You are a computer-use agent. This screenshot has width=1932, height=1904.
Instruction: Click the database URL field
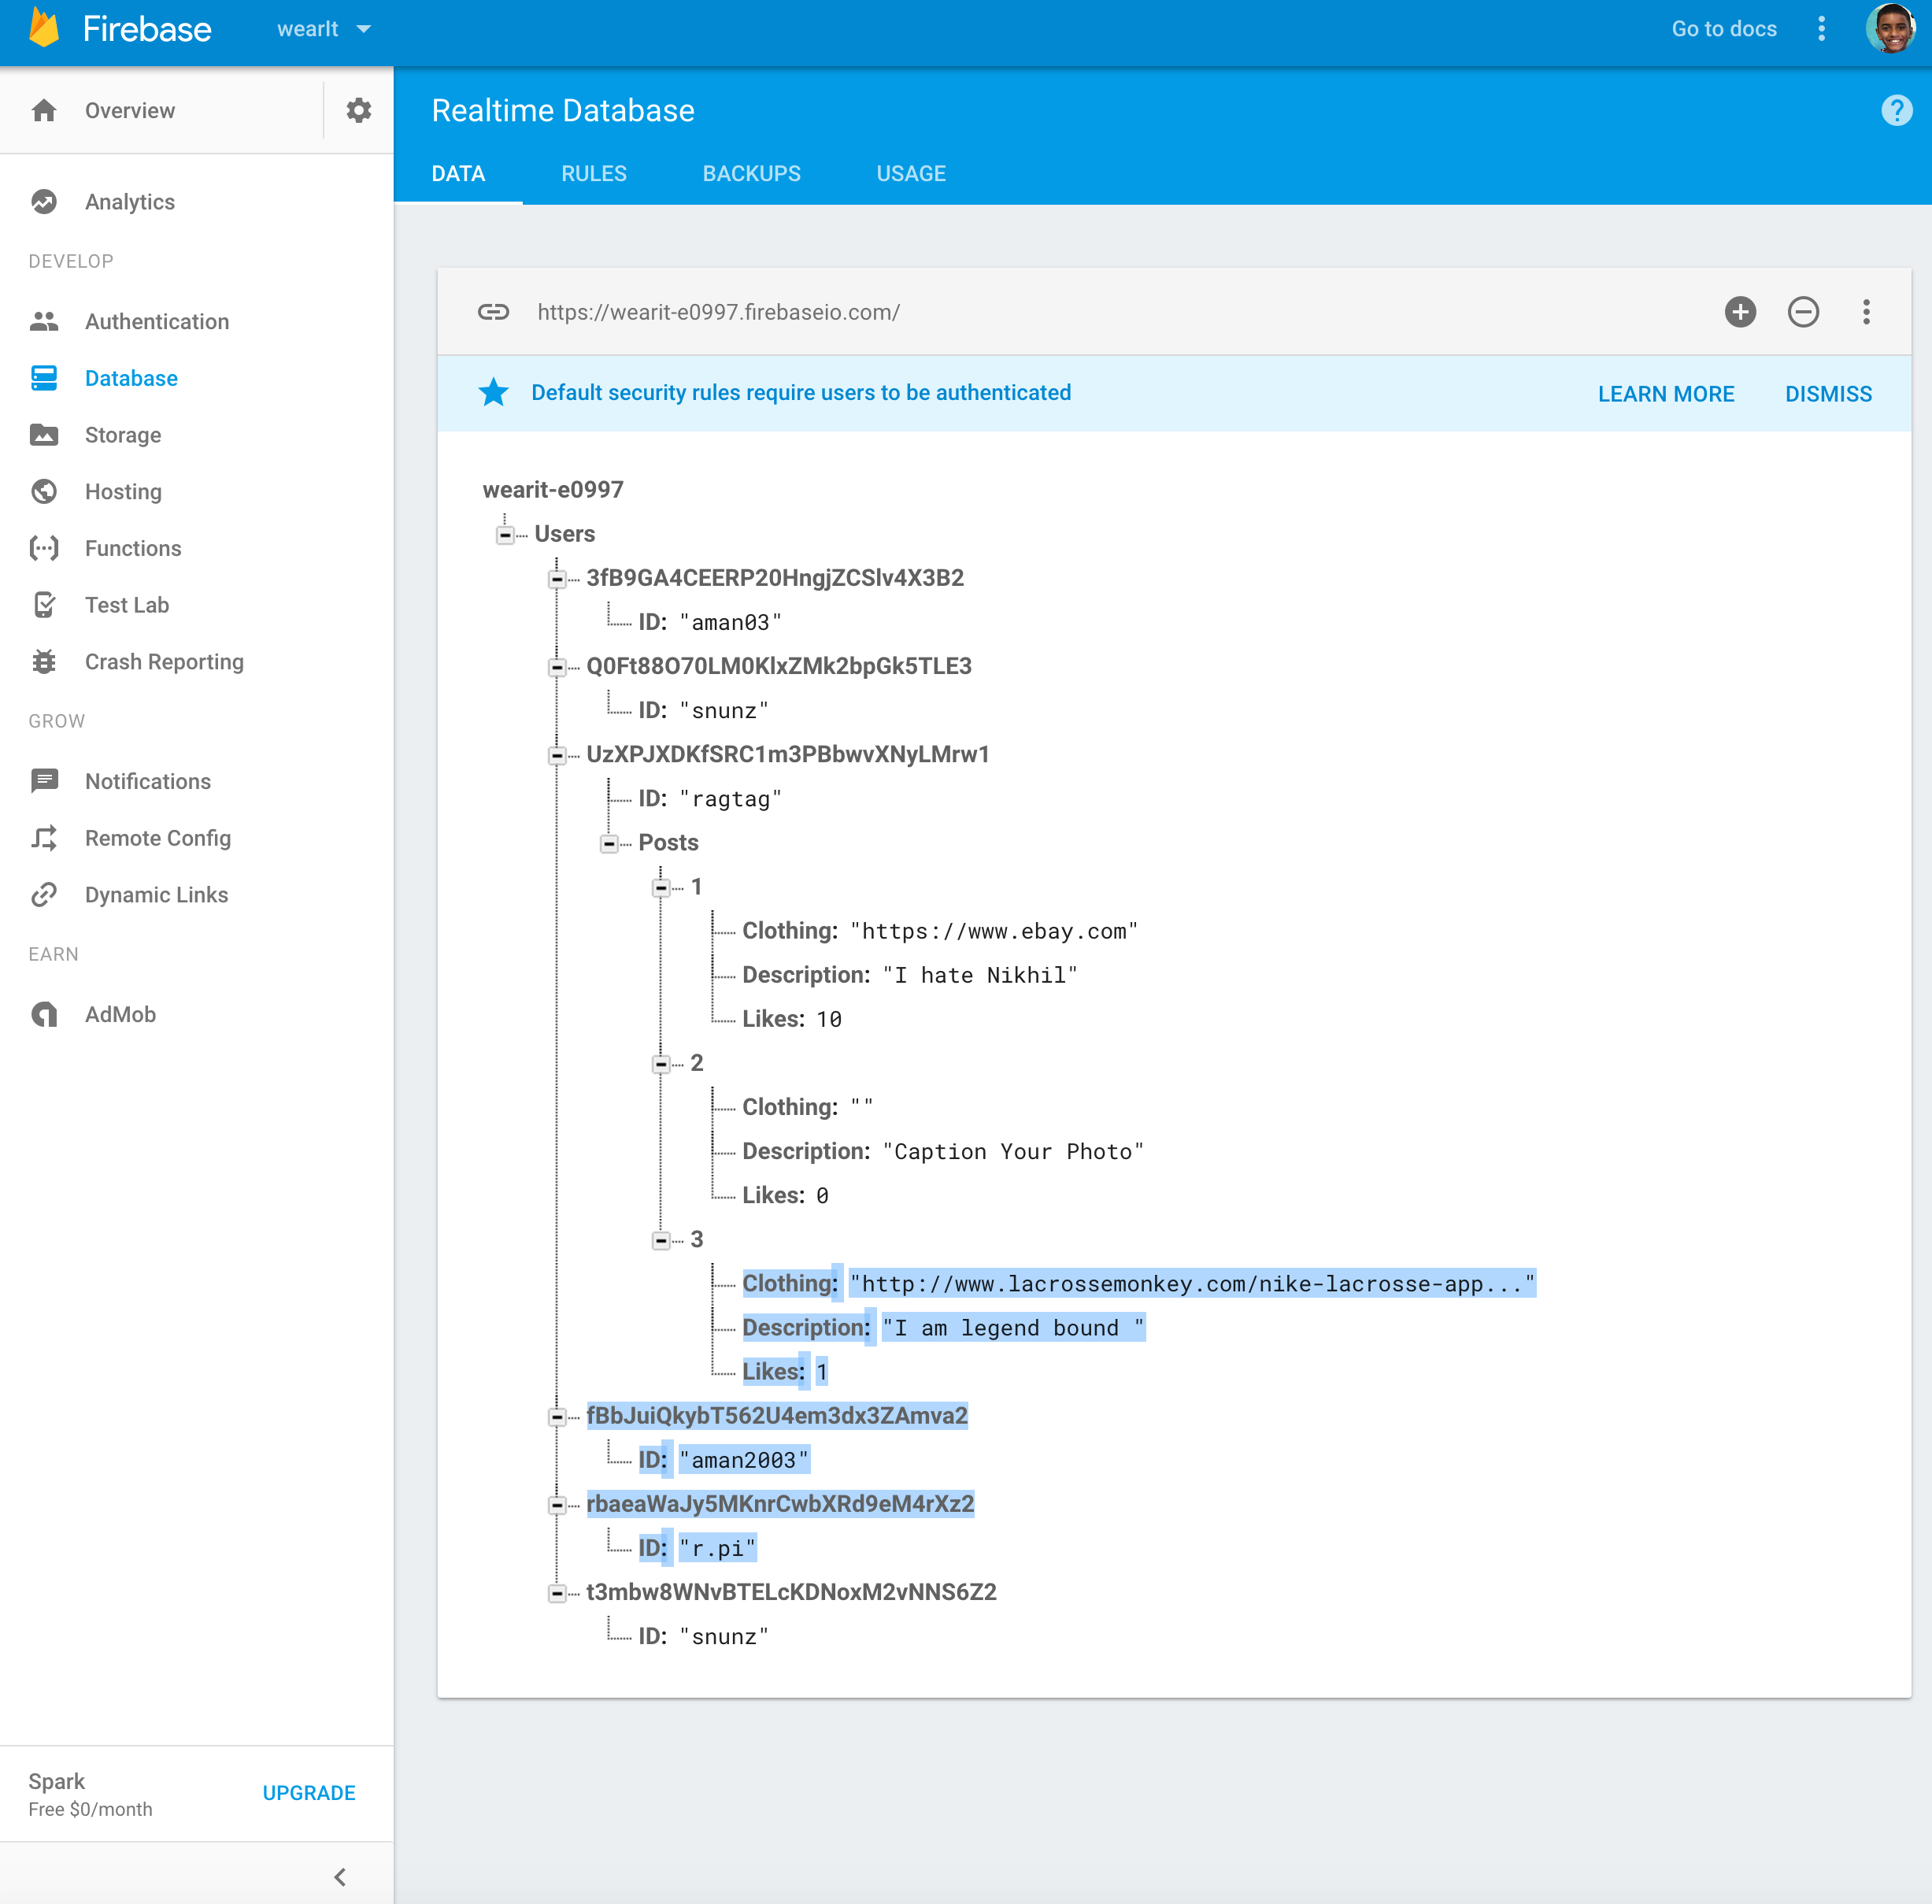point(718,312)
